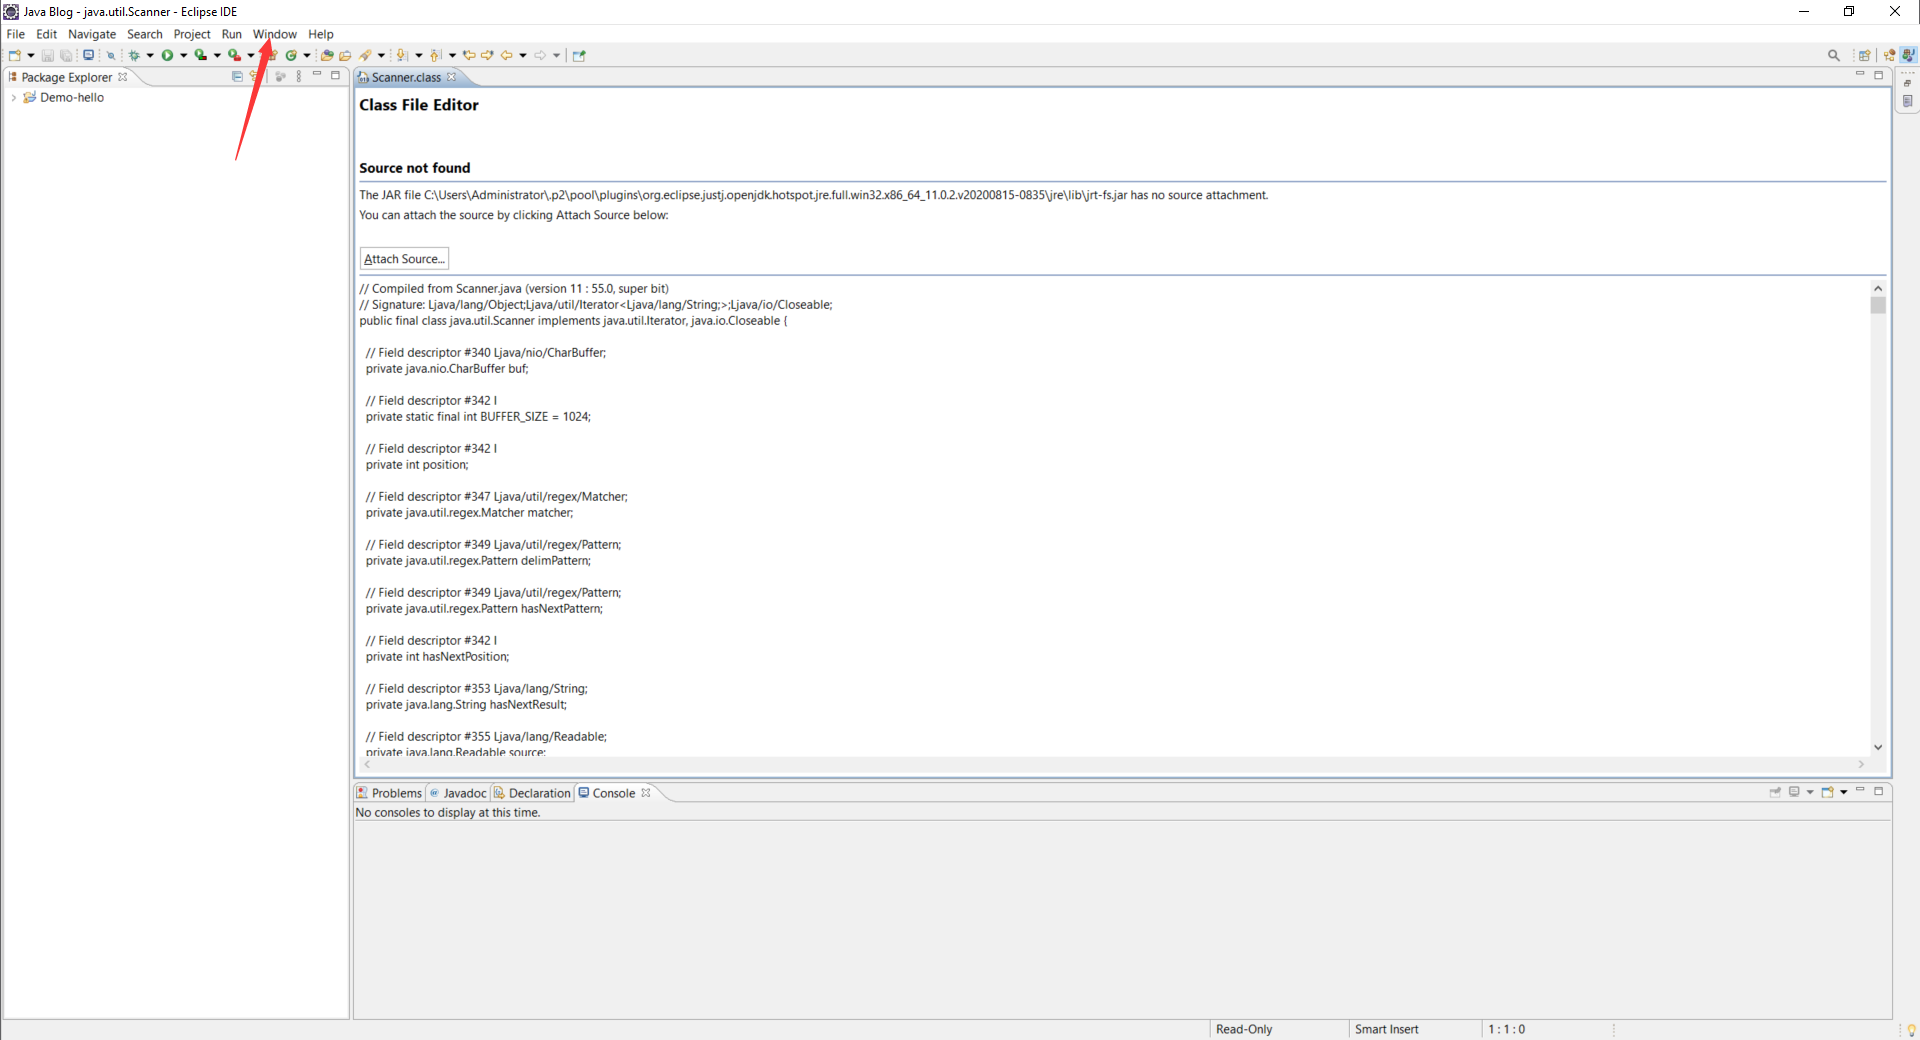Switch to the Problems tab
Viewport: 1920px width, 1040px height.
[x=390, y=793]
